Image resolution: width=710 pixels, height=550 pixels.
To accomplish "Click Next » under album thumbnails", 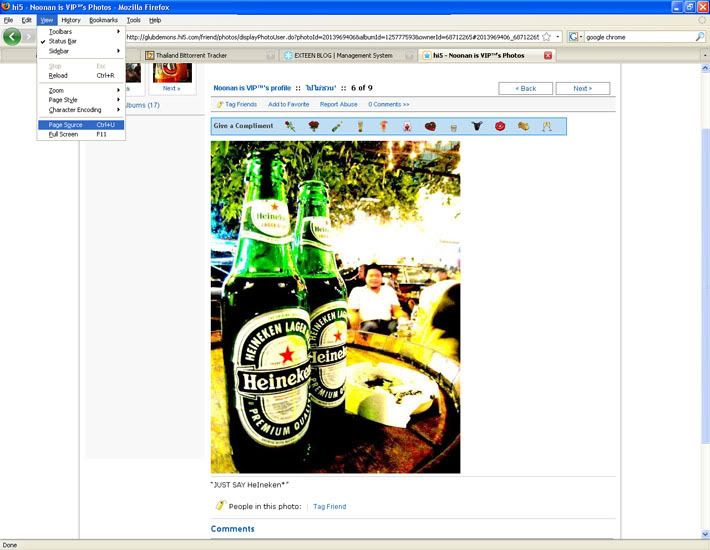I will click(x=172, y=89).
